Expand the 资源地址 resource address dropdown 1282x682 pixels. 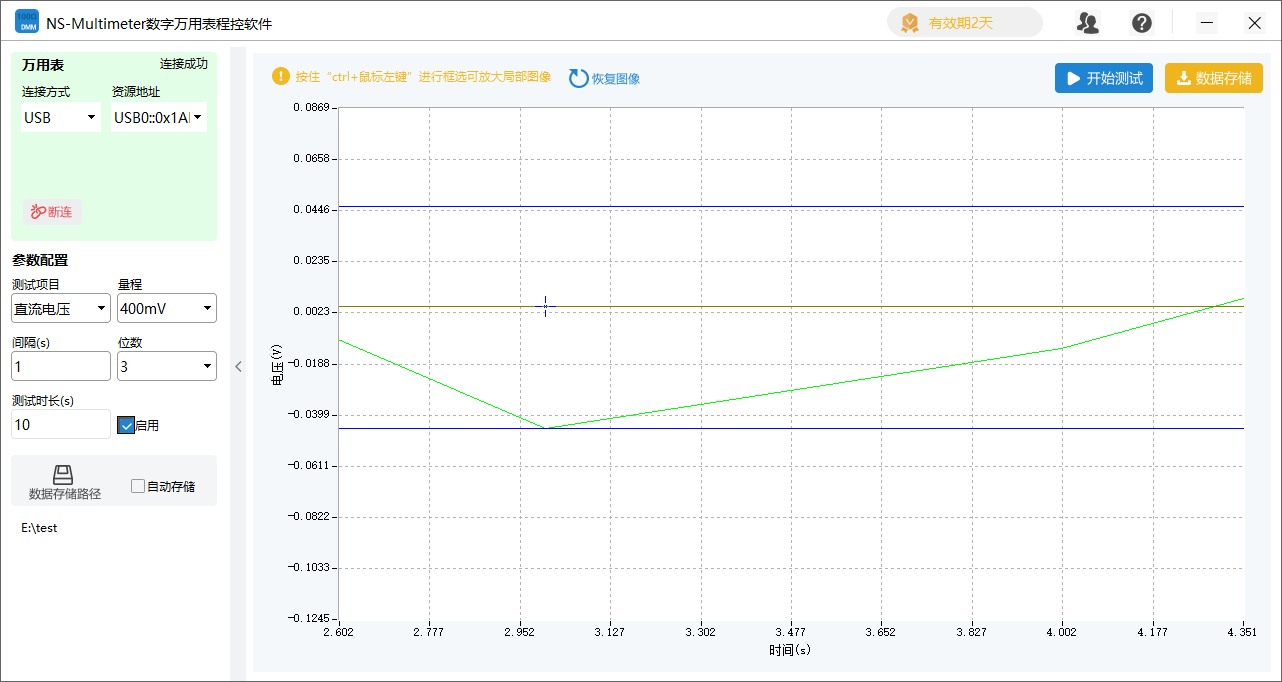point(159,117)
